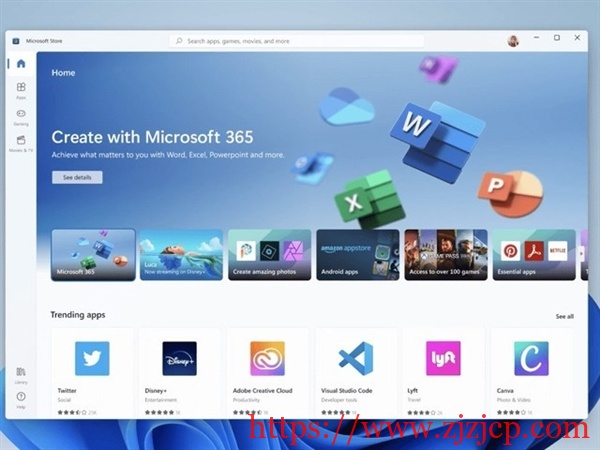Open the Visual Studio Code icon
The image size is (600, 450).
click(x=355, y=359)
